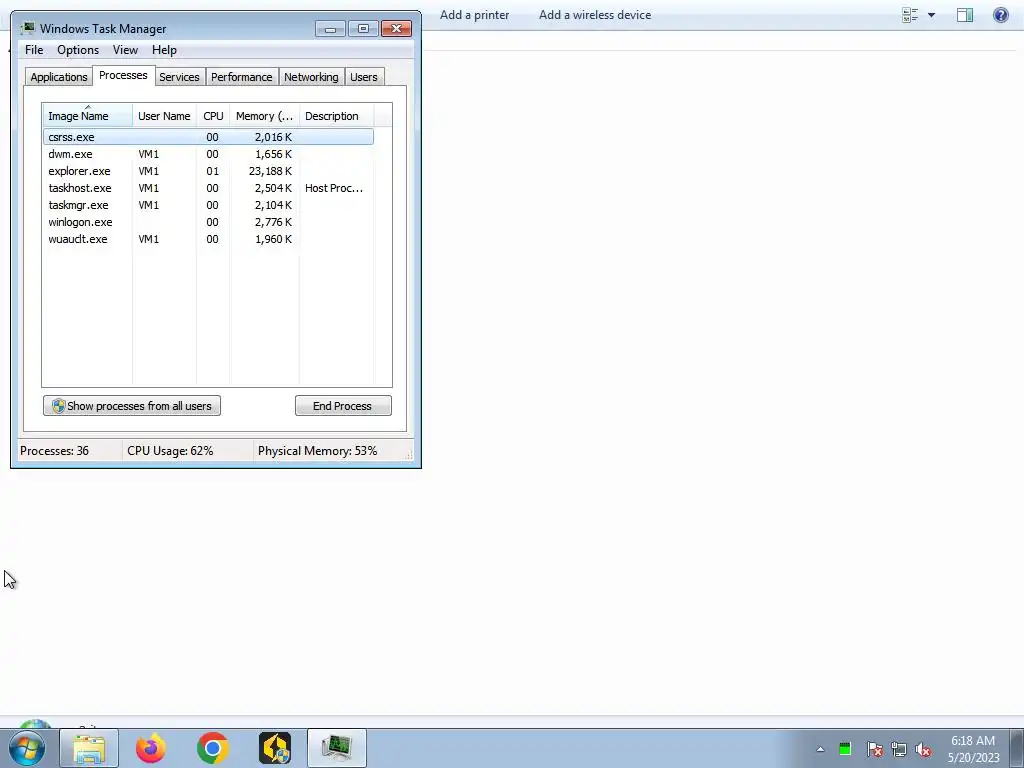
Task: Click the 2,776 K memory value
Action: click(x=274, y=222)
